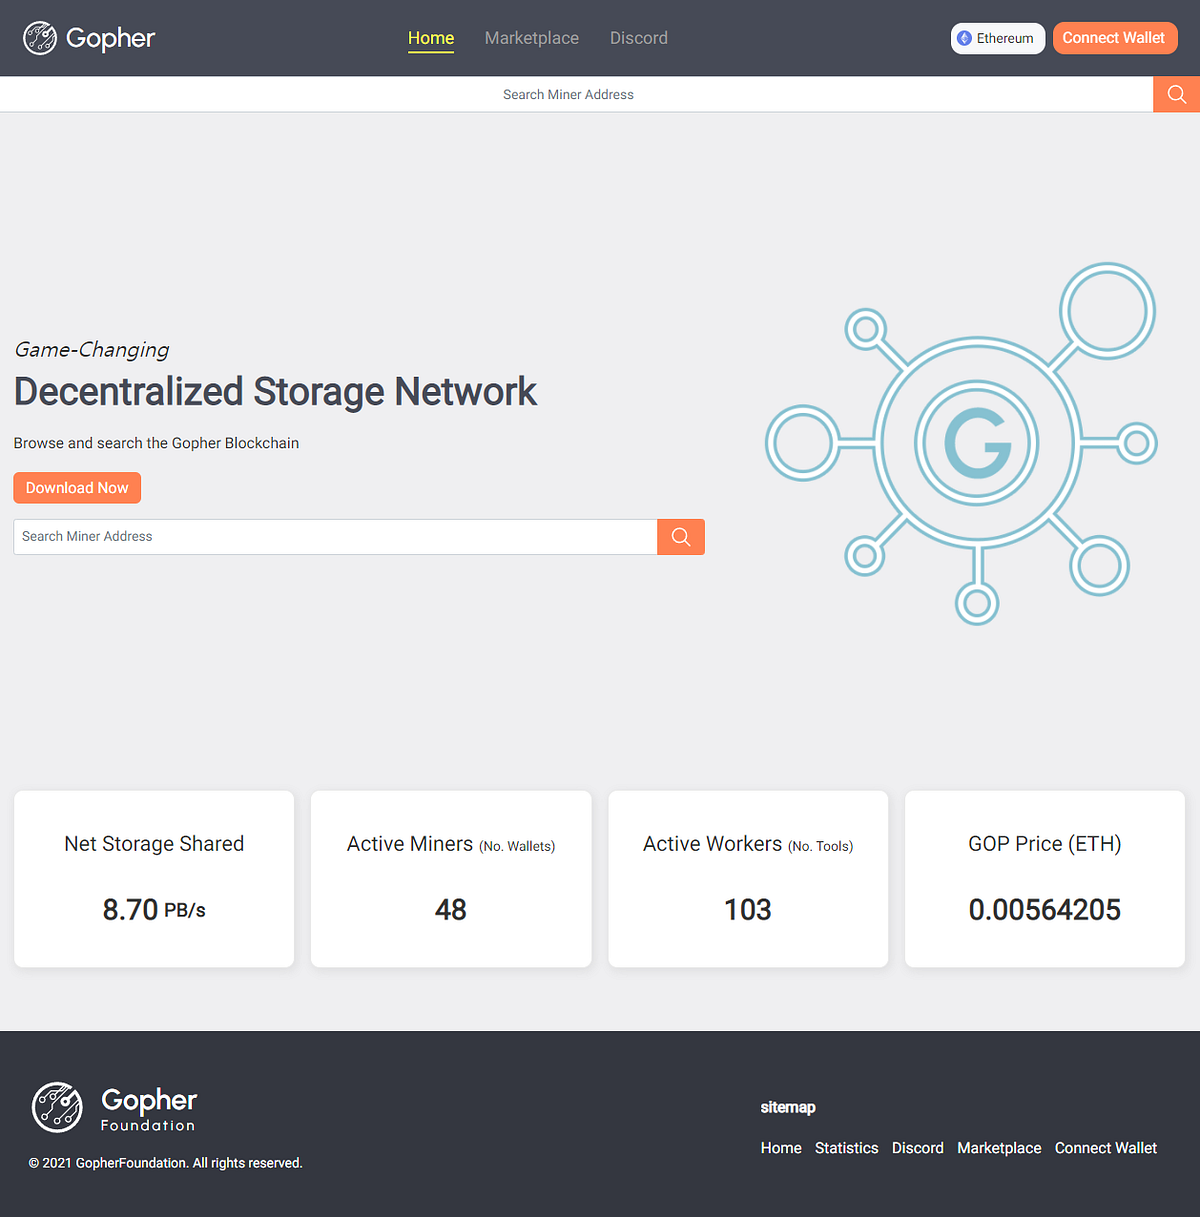Image resolution: width=1200 pixels, height=1217 pixels.
Task: Click the Connect Wallet button
Action: [1115, 38]
